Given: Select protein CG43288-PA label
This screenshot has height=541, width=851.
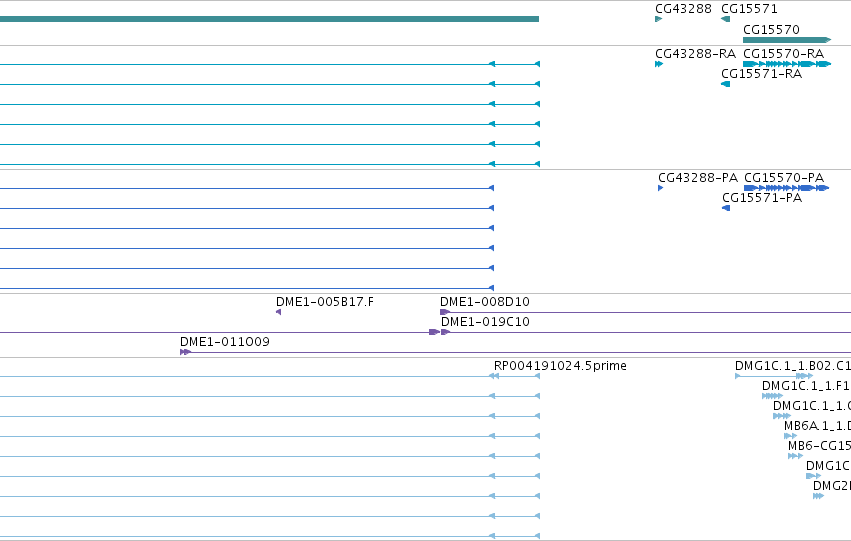Looking at the screenshot, I should (x=697, y=178).
